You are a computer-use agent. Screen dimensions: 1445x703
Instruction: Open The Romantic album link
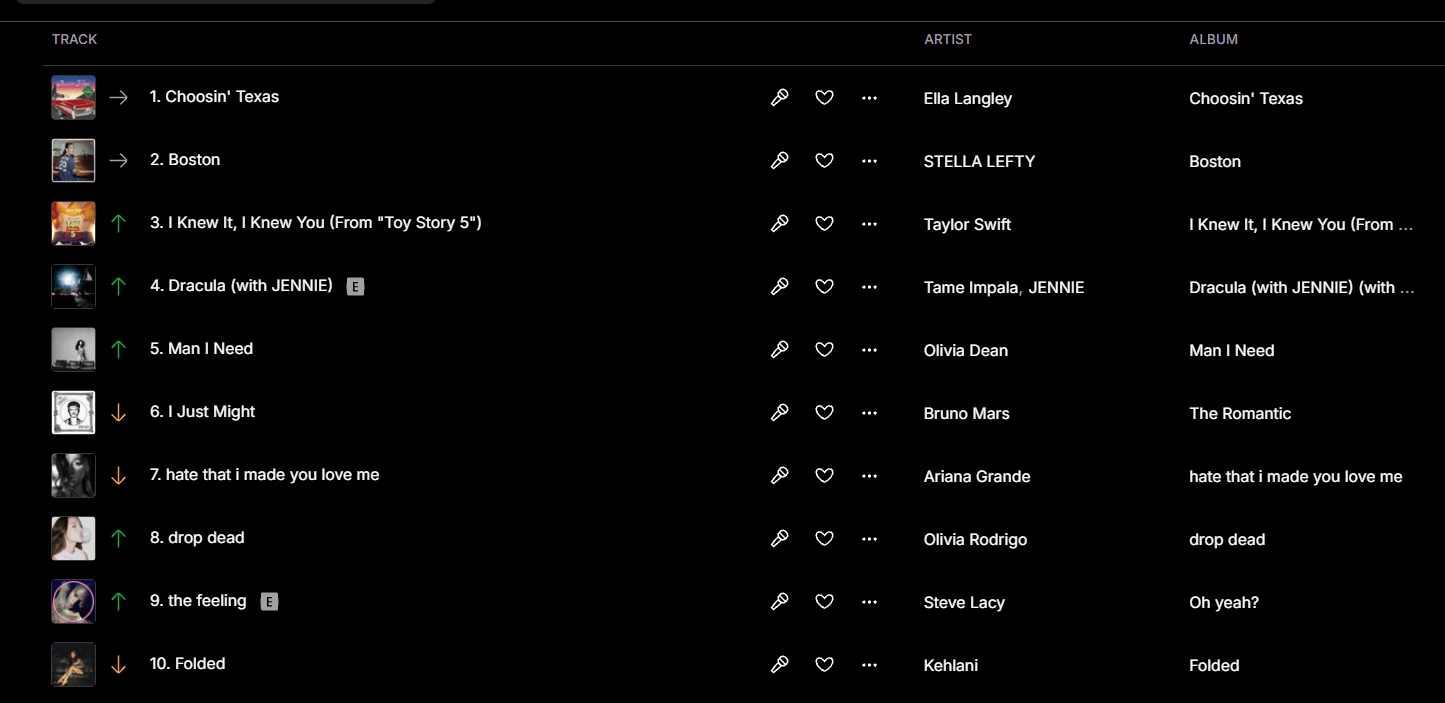[1240, 413]
